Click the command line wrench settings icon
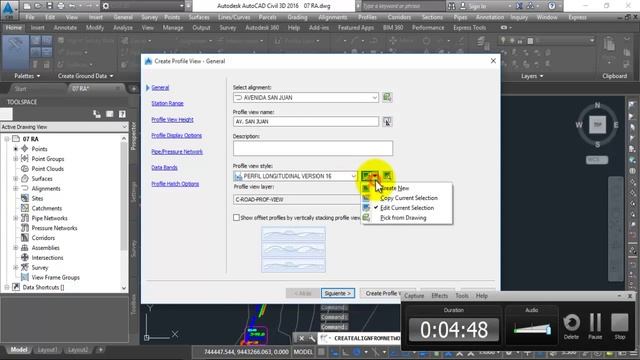Screen dimensions: 640x360 click(x=312, y=338)
